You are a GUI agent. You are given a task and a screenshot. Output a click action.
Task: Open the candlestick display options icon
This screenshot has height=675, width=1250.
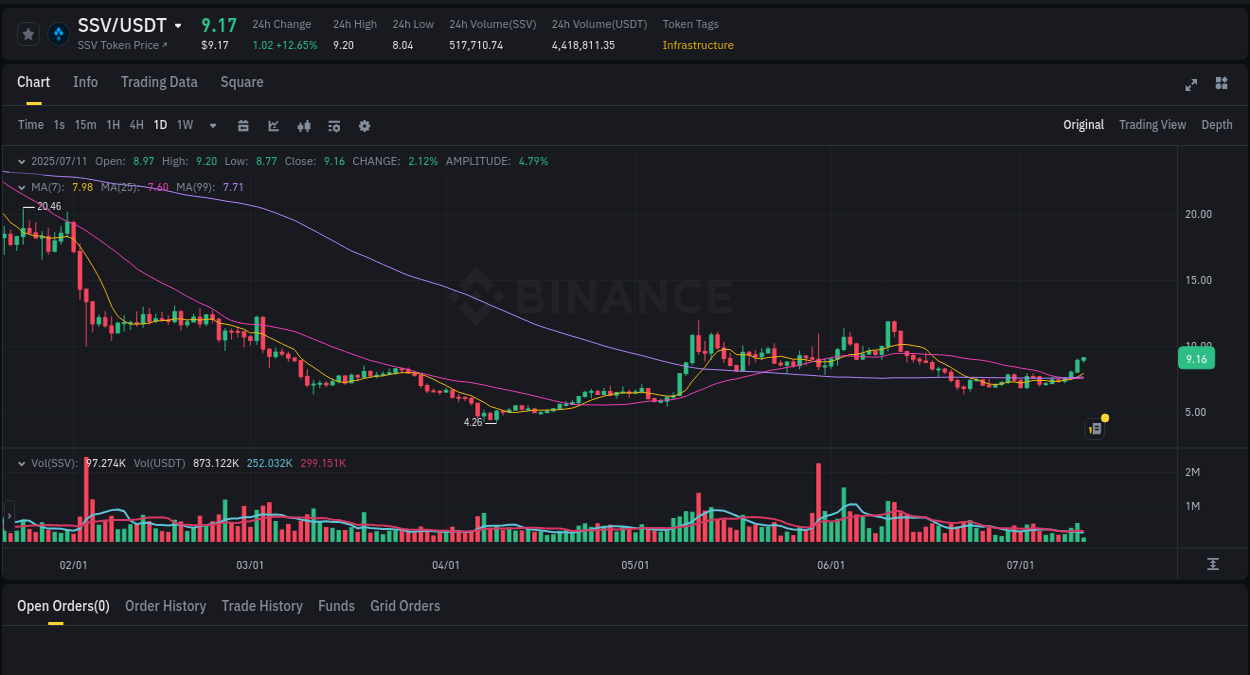pos(303,125)
